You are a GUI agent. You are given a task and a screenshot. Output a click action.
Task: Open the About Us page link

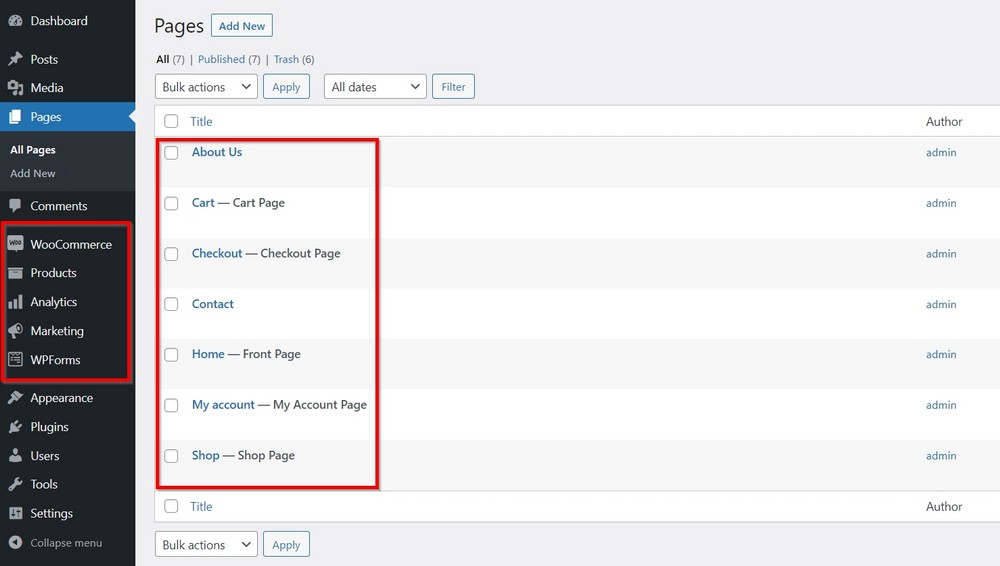pyautogui.click(x=217, y=152)
